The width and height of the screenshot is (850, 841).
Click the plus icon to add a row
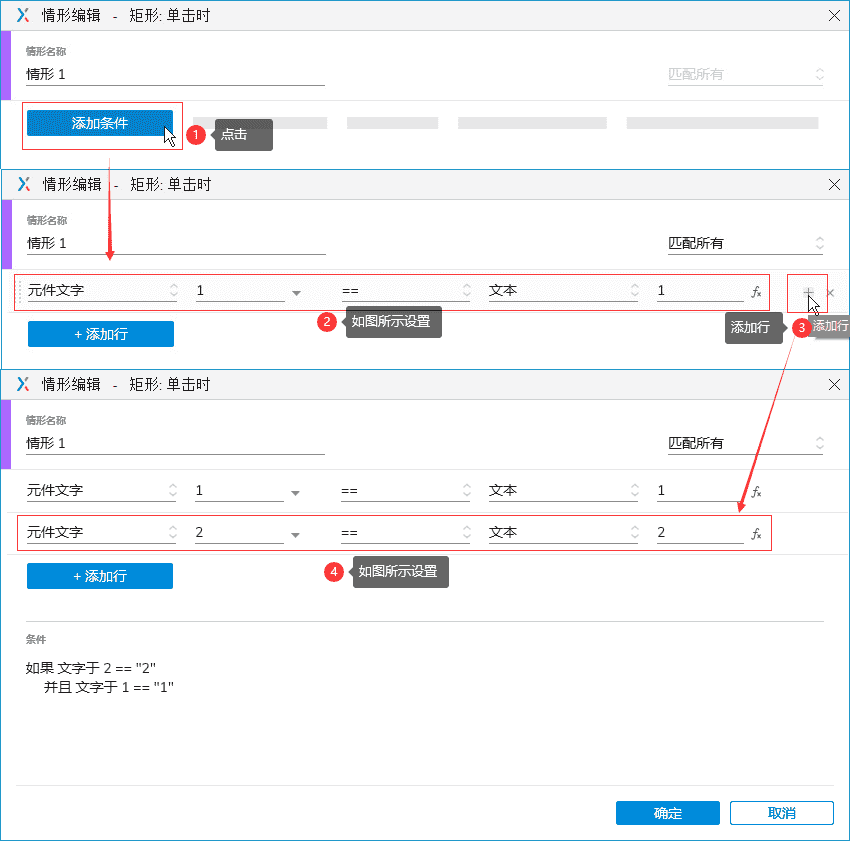pos(808,292)
